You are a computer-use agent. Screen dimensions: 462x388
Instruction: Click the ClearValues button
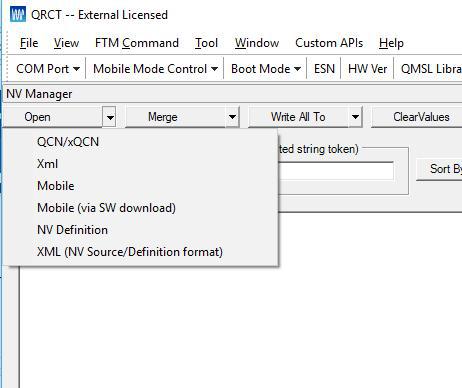pyautogui.click(x=421, y=117)
